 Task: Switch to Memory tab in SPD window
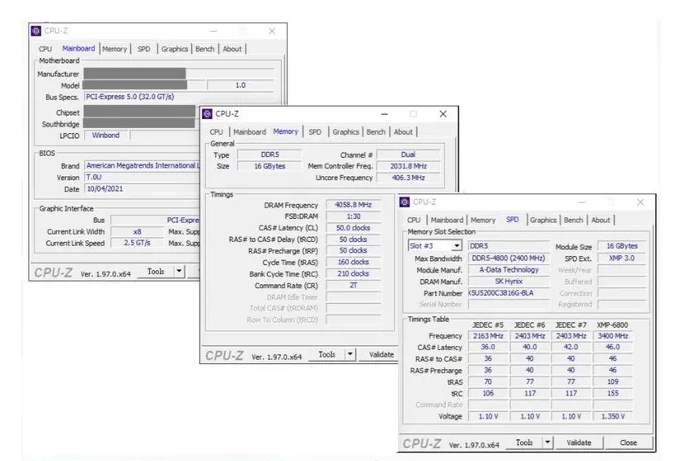point(483,220)
